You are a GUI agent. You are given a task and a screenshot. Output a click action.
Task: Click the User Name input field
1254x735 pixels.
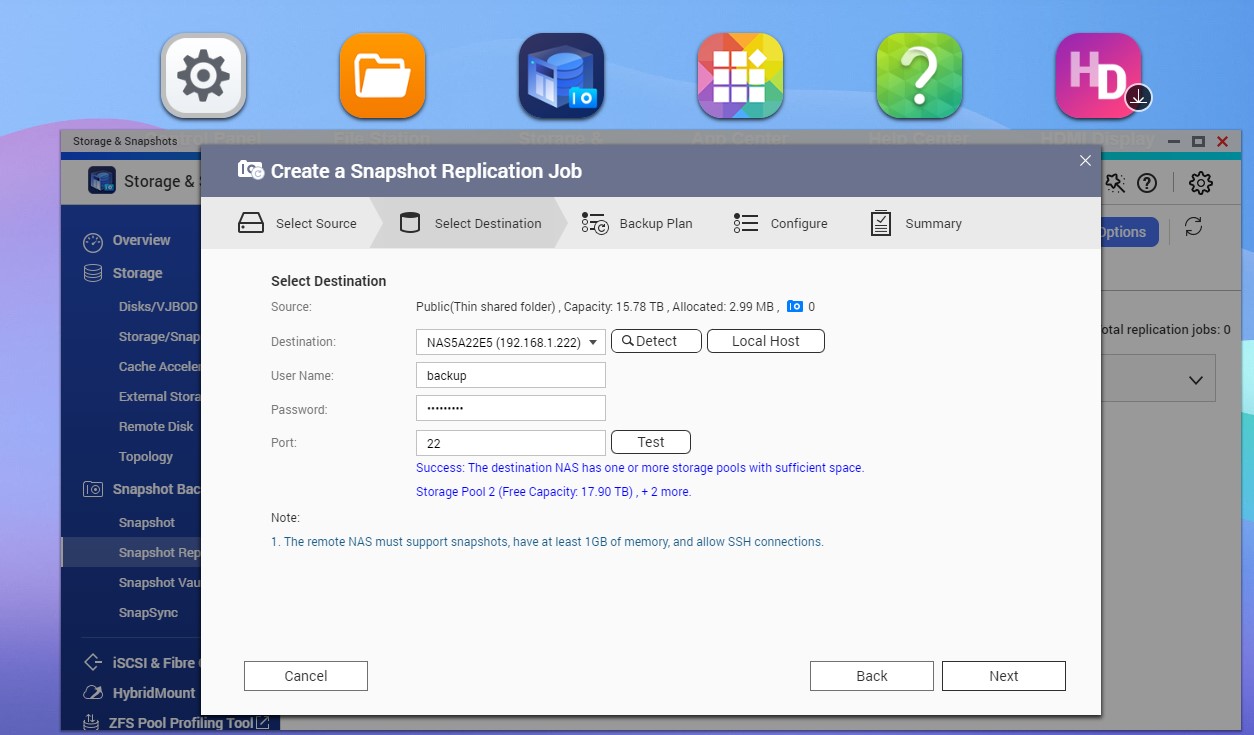point(510,376)
